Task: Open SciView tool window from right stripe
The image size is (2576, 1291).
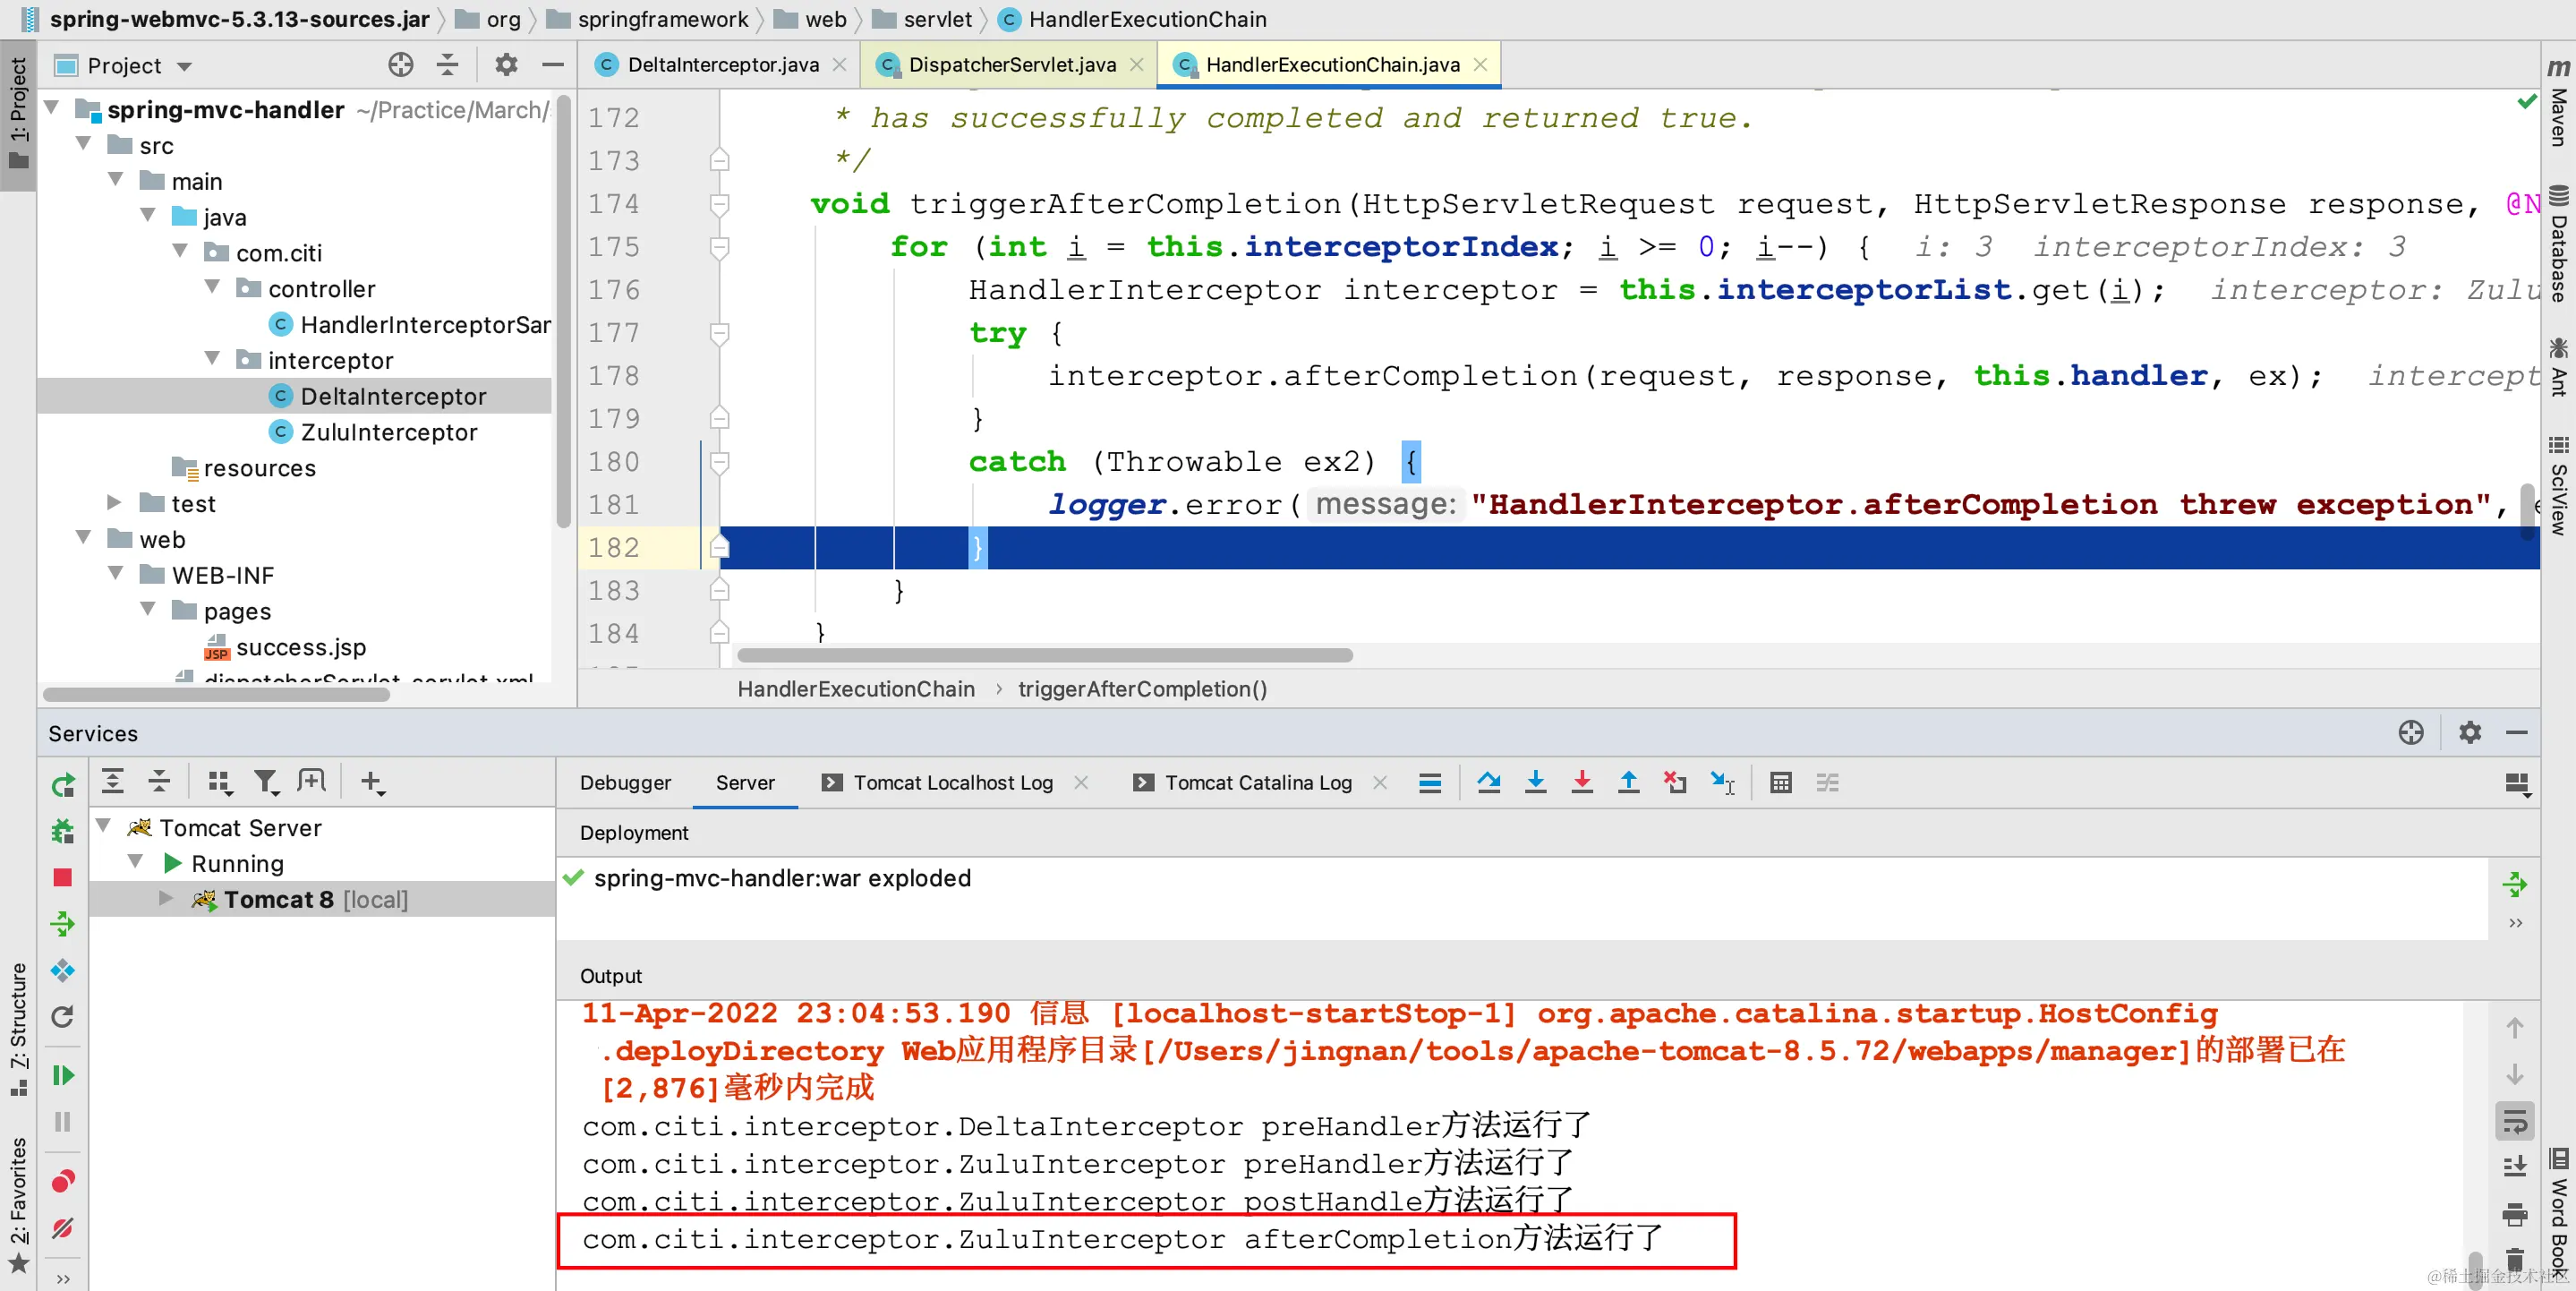Action: coord(2559,486)
